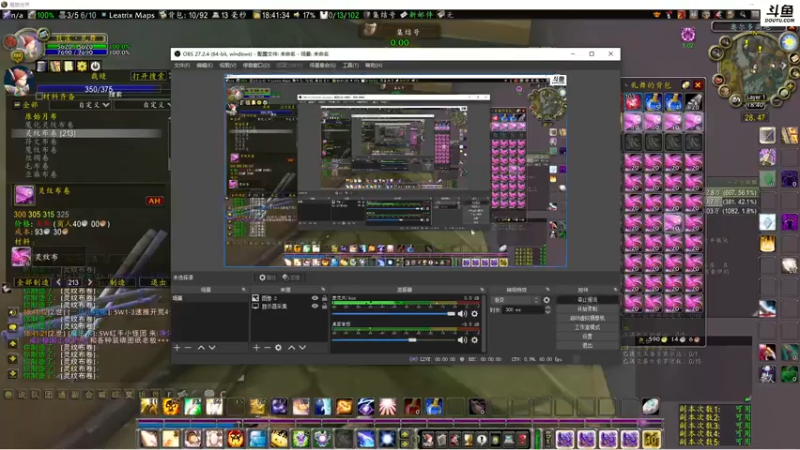This screenshot has width=800, height=450.
Task: Open OBS 帮助(H) menu
Action: click(373, 65)
